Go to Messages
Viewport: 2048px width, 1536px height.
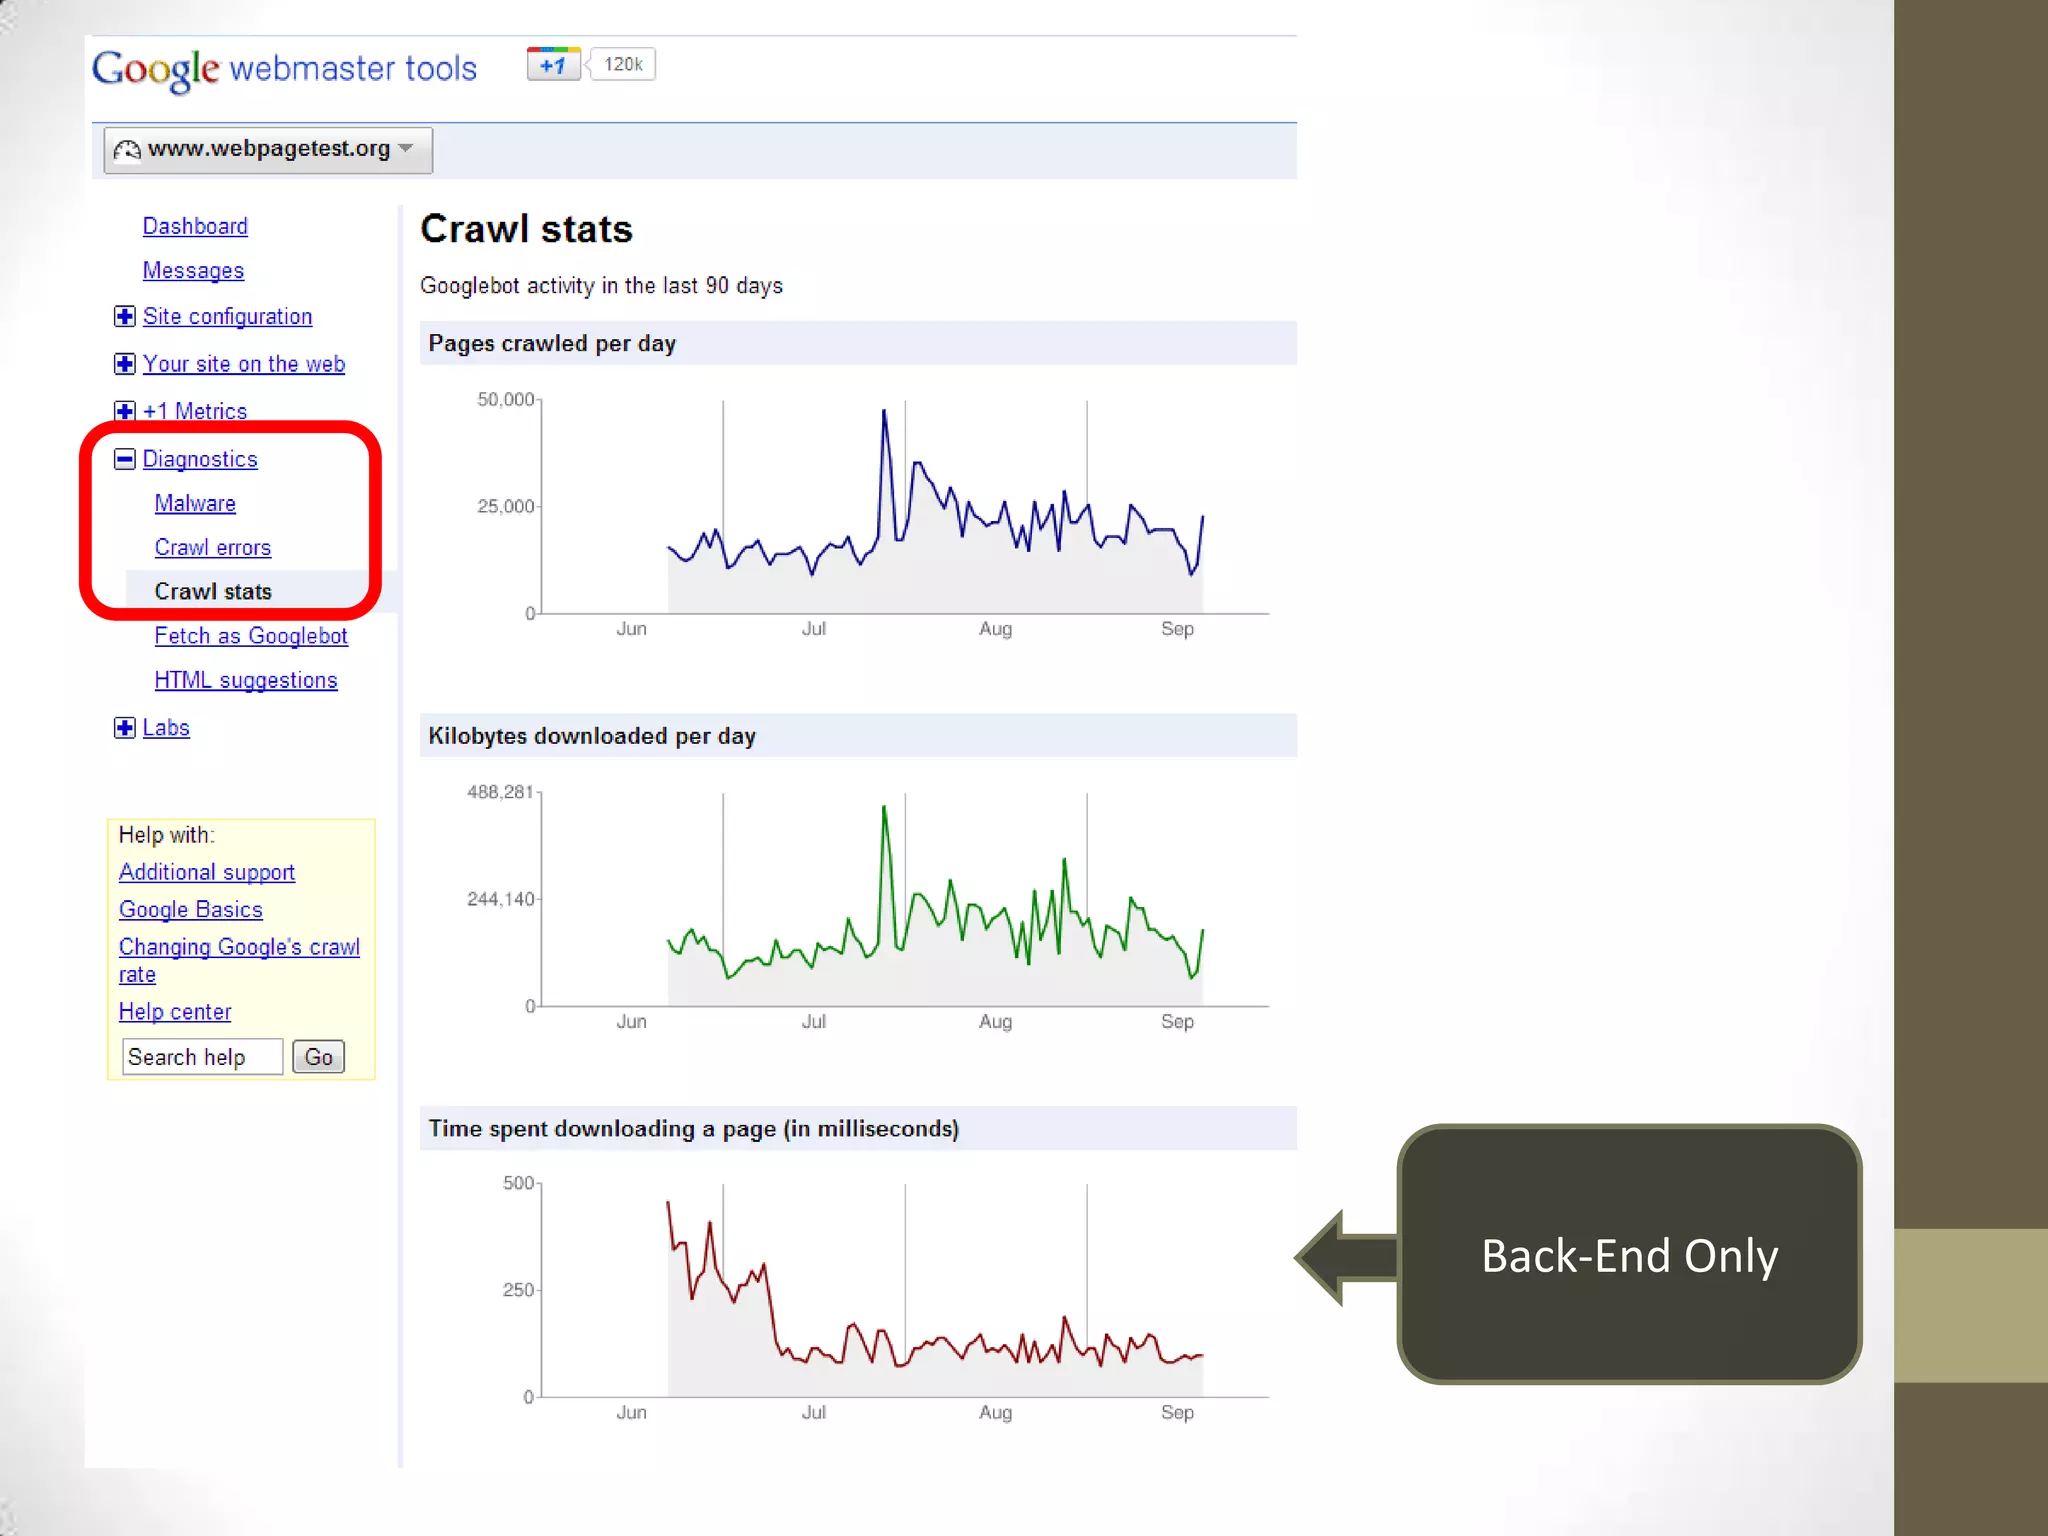coord(193,271)
